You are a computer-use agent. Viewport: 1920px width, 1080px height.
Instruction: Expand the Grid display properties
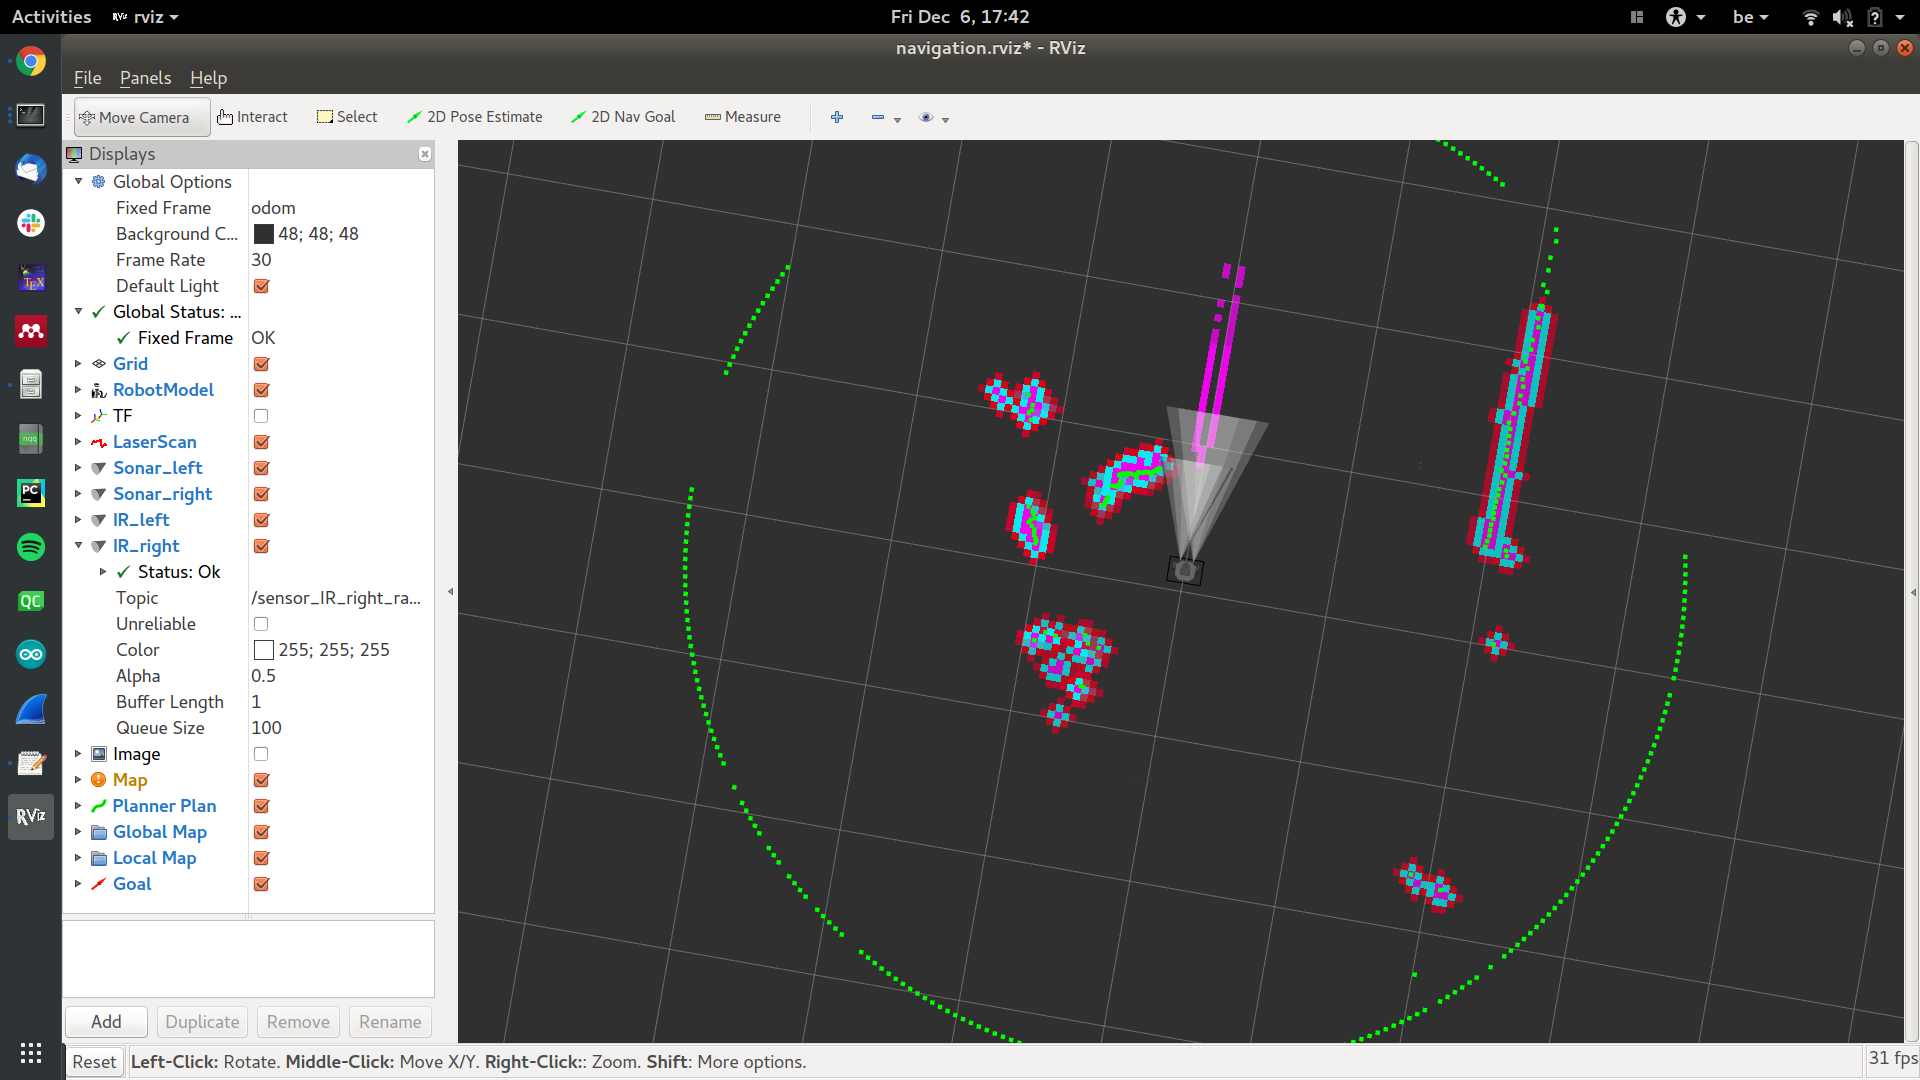click(x=79, y=364)
